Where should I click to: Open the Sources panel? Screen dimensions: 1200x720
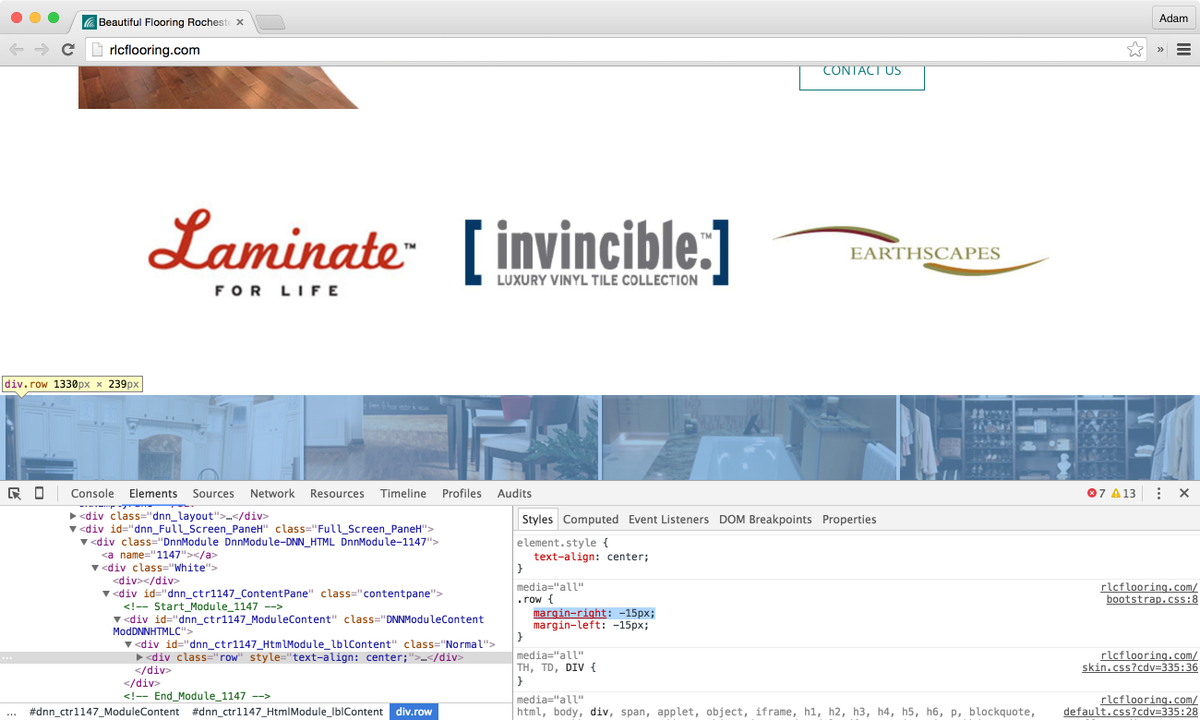coord(213,493)
